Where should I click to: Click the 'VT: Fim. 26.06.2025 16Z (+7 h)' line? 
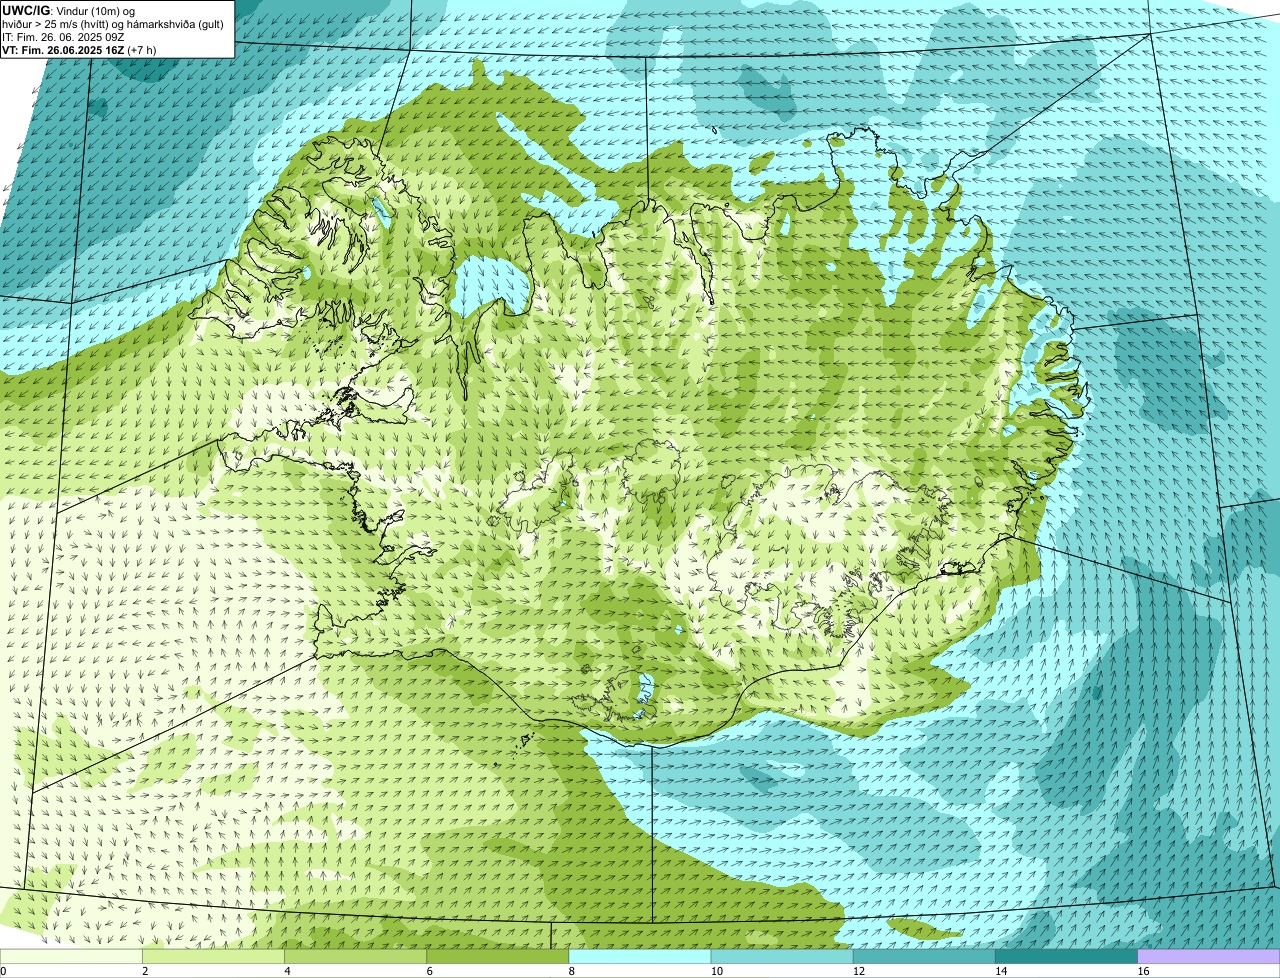click(x=79, y=49)
